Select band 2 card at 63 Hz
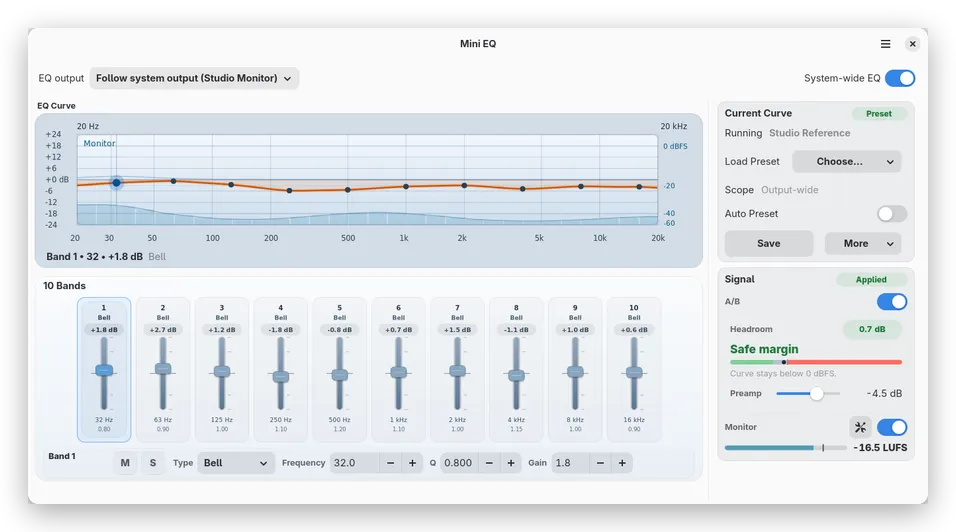Image resolution: width=956 pixels, height=532 pixels. pyautogui.click(x=163, y=369)
